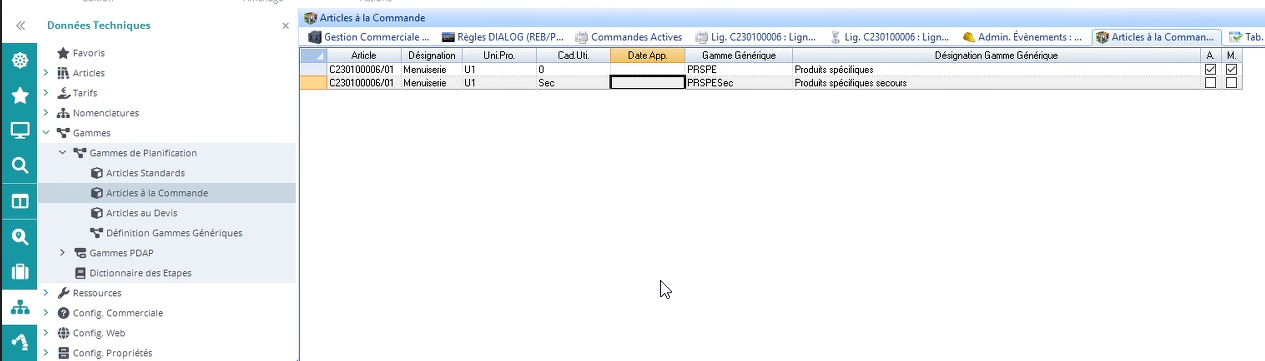The height and width of the screenshot is (361, 1265).
Task: Open the ship wheel icon in sidebar
Action: click(x=19, y=60)
